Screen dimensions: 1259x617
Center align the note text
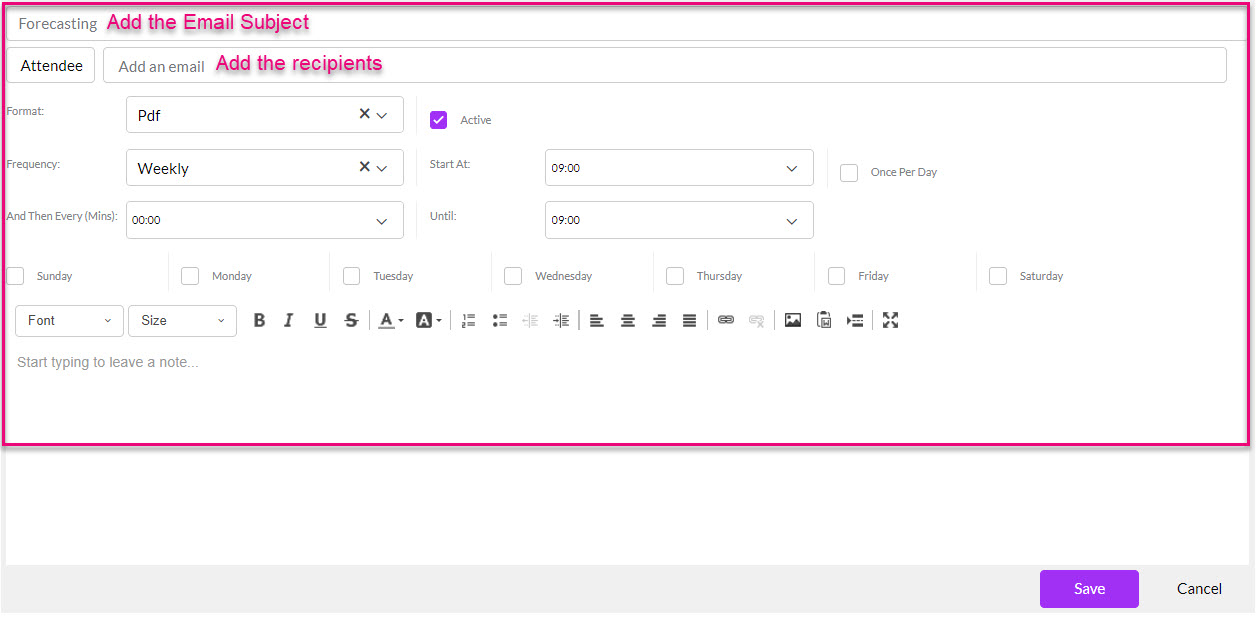pos(628,320)
